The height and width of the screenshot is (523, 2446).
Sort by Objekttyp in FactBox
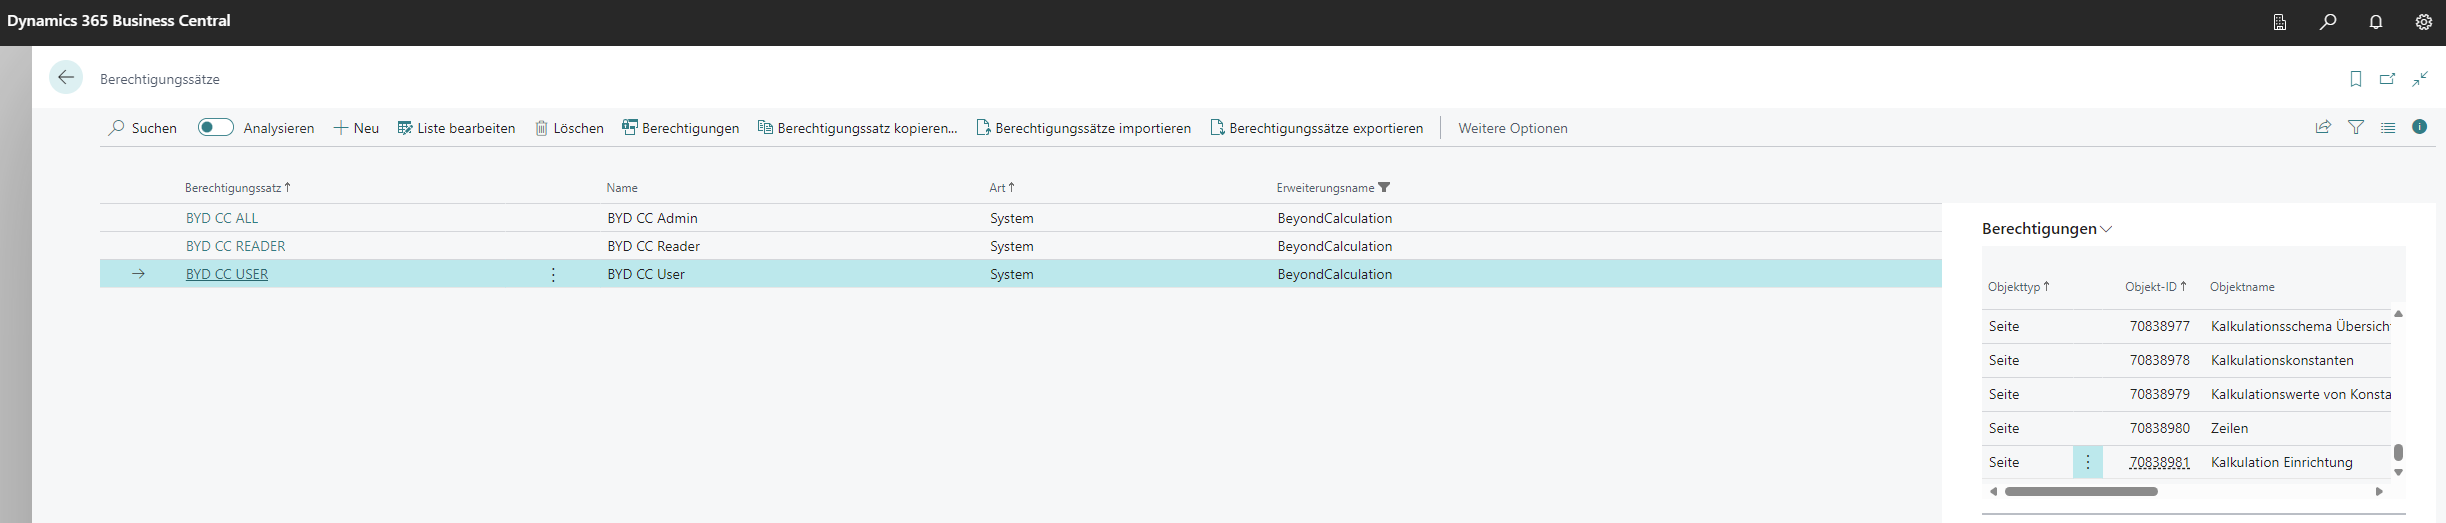tap(2019, 287)
